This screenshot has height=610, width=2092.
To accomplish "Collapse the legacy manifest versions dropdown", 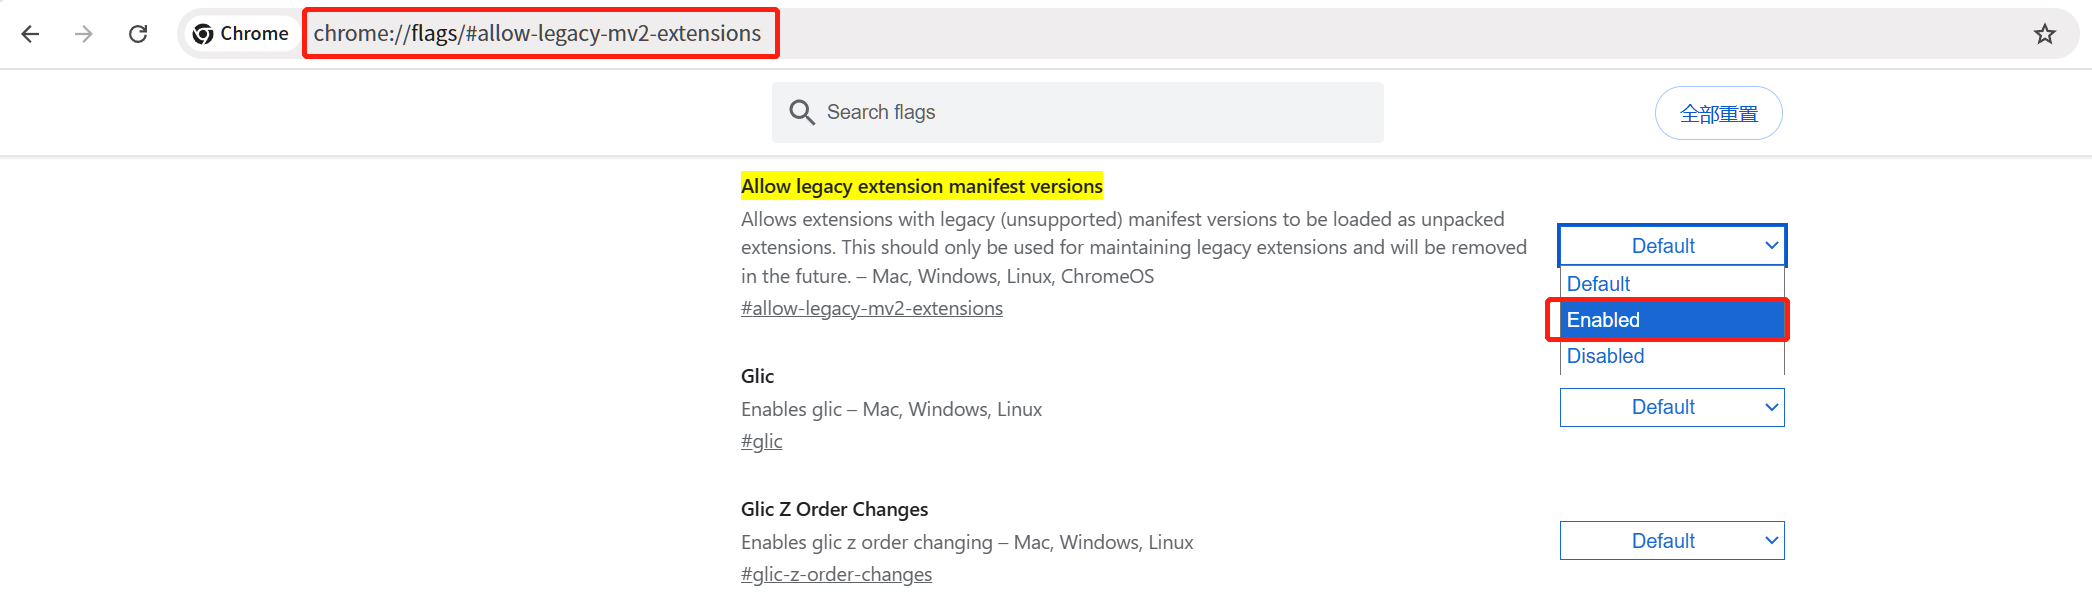I will point(1672,246).
